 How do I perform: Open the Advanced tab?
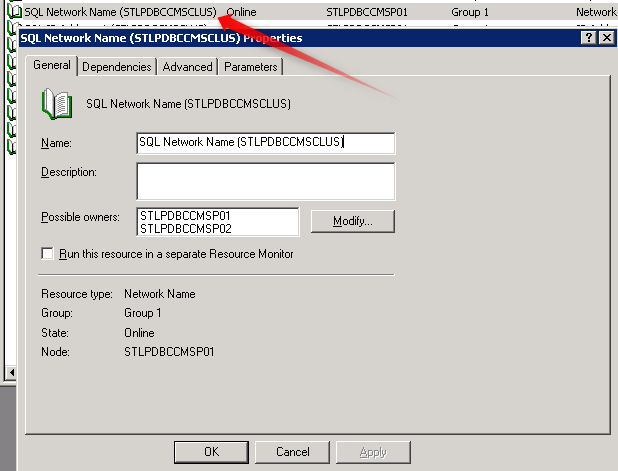[187, 67]
